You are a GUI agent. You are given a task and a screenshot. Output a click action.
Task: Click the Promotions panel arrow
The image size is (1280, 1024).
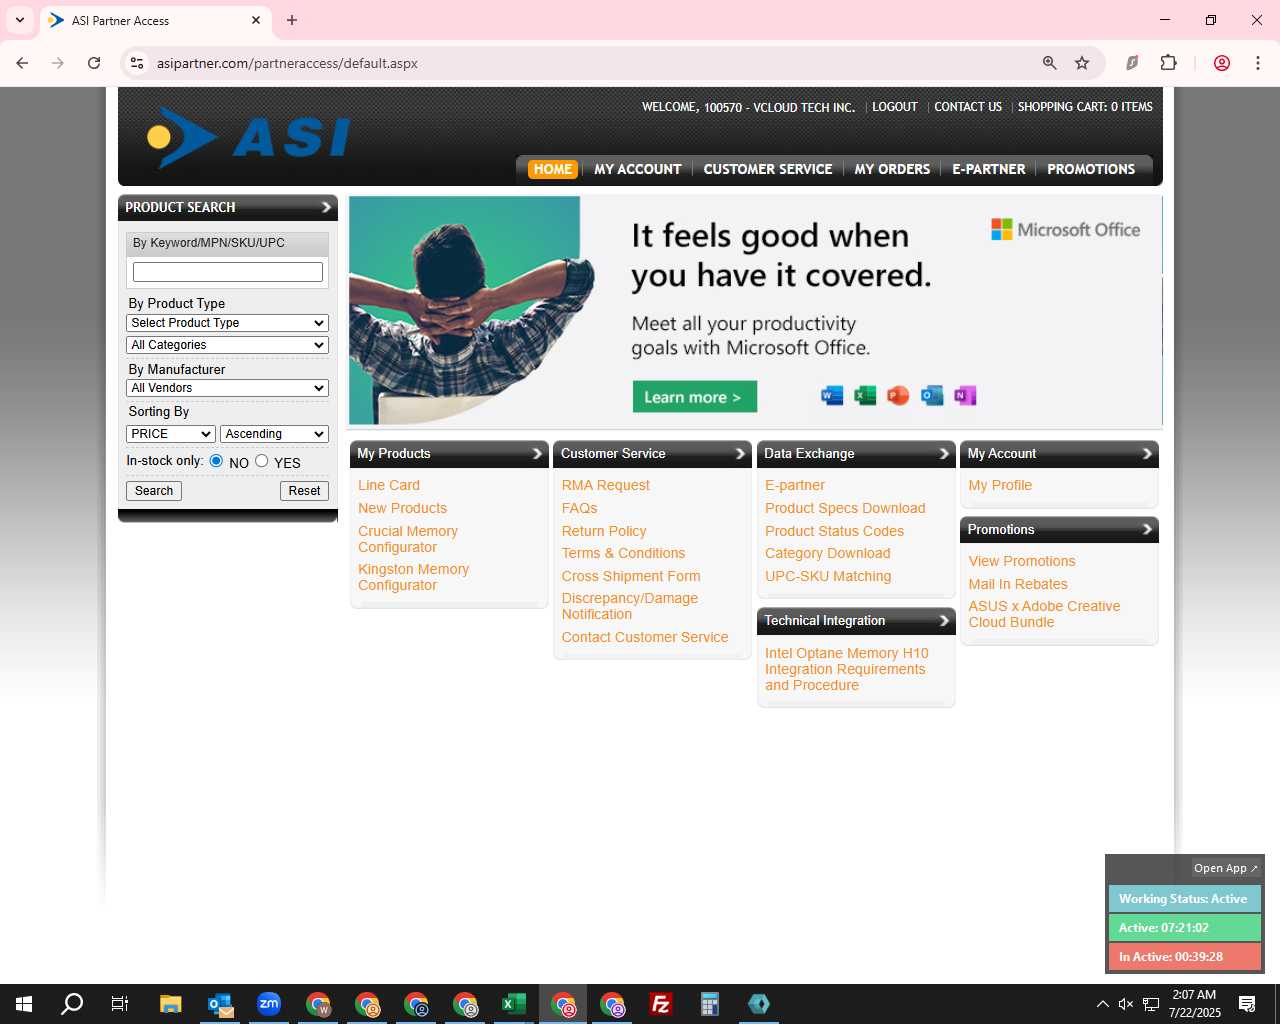[1147, 530]
